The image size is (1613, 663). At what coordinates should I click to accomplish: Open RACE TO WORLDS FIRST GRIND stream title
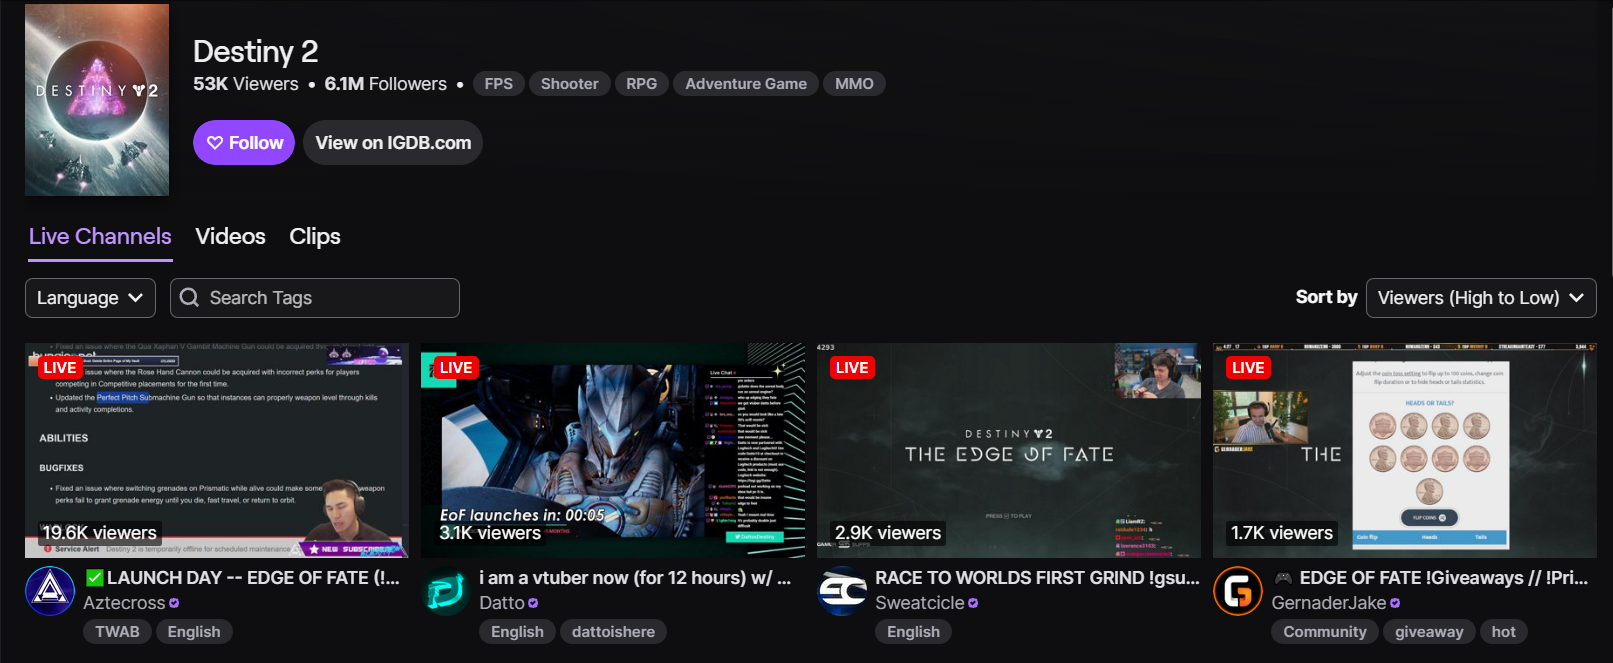(x=1037, y=578)
